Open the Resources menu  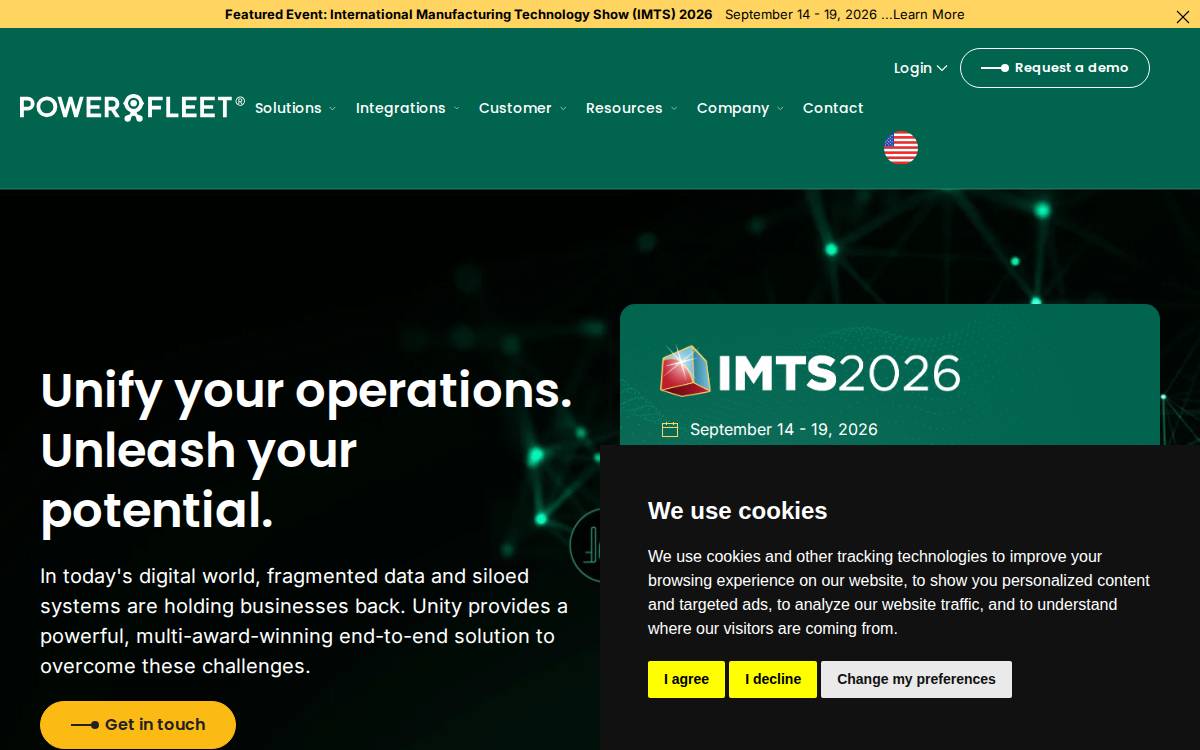[631, 108]
